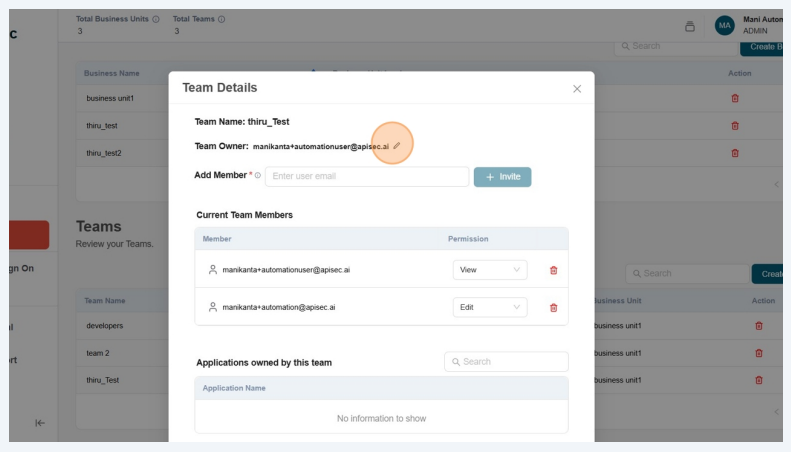Open the View permission dropdown
This screenshot has height=452, width=791.
(490, 270)
